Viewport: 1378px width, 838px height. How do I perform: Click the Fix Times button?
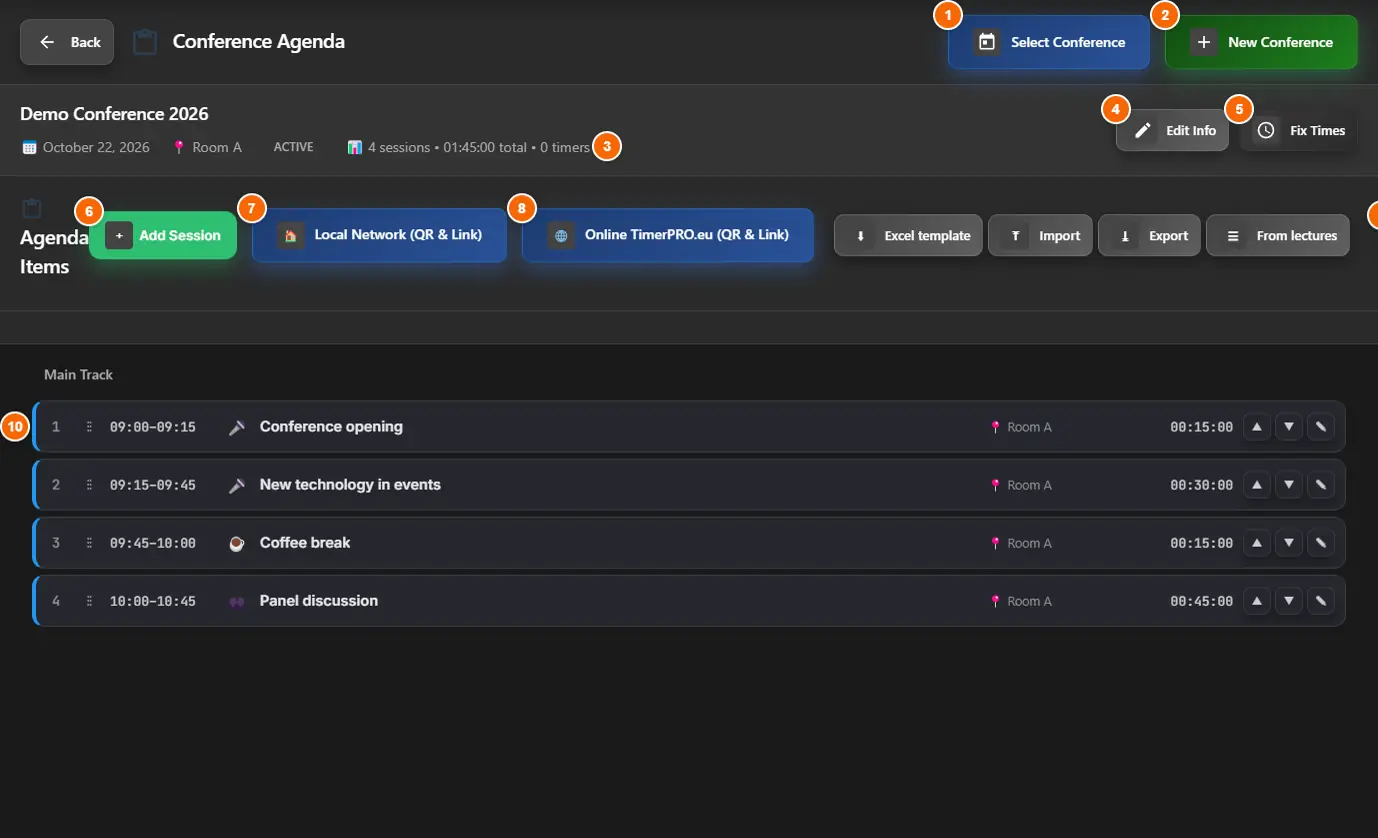coord(1299,130)
